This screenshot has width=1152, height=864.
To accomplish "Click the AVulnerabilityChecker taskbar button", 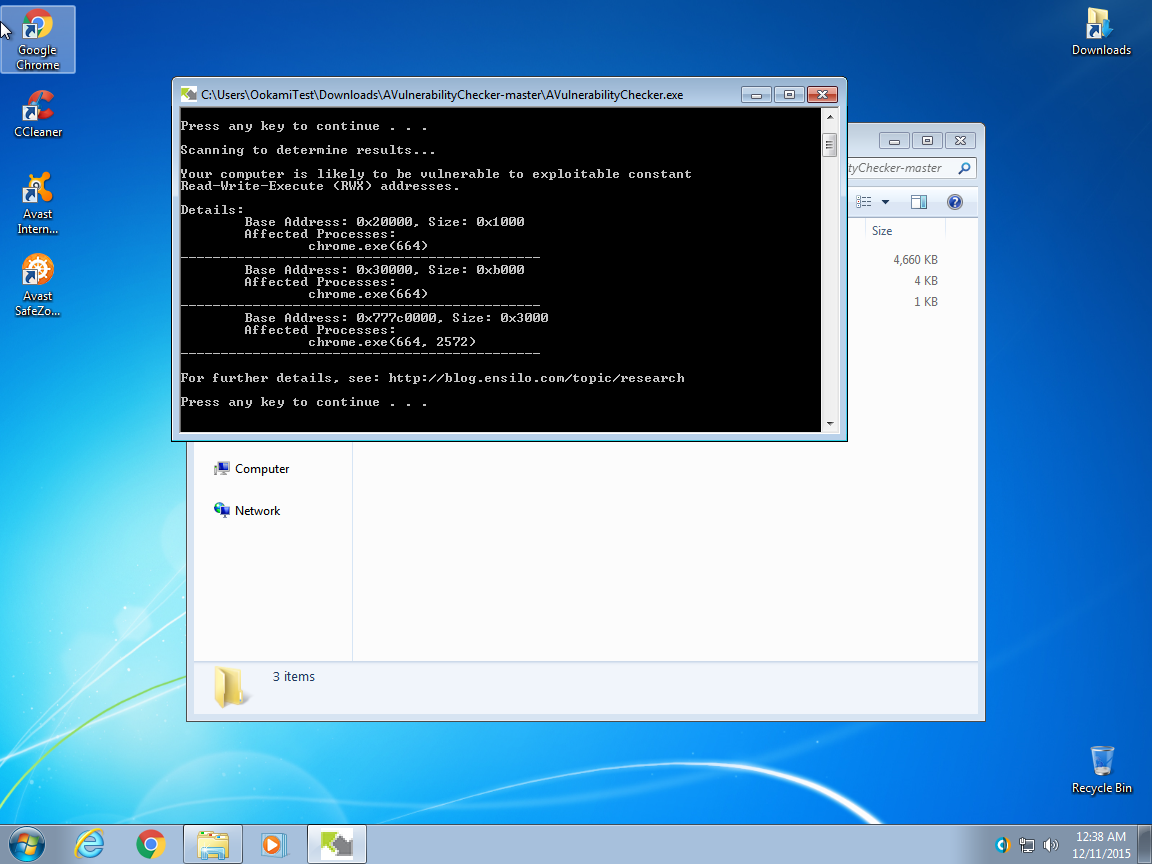I will click(336, 845).
